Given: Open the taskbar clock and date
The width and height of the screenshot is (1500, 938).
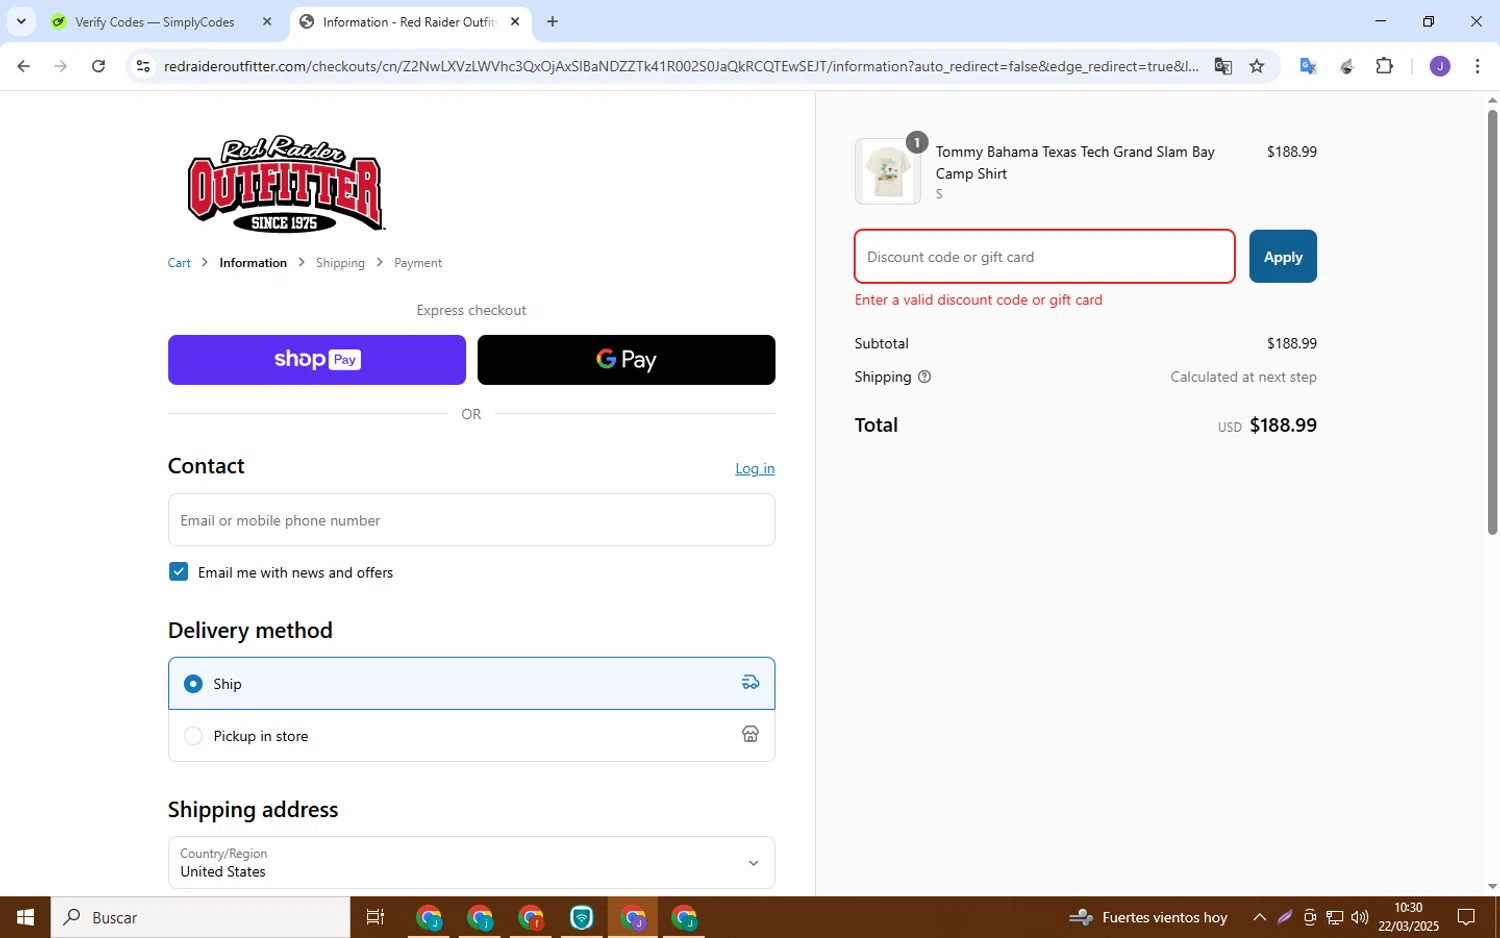Looking at the screenshot, I should click(1408, 917).
